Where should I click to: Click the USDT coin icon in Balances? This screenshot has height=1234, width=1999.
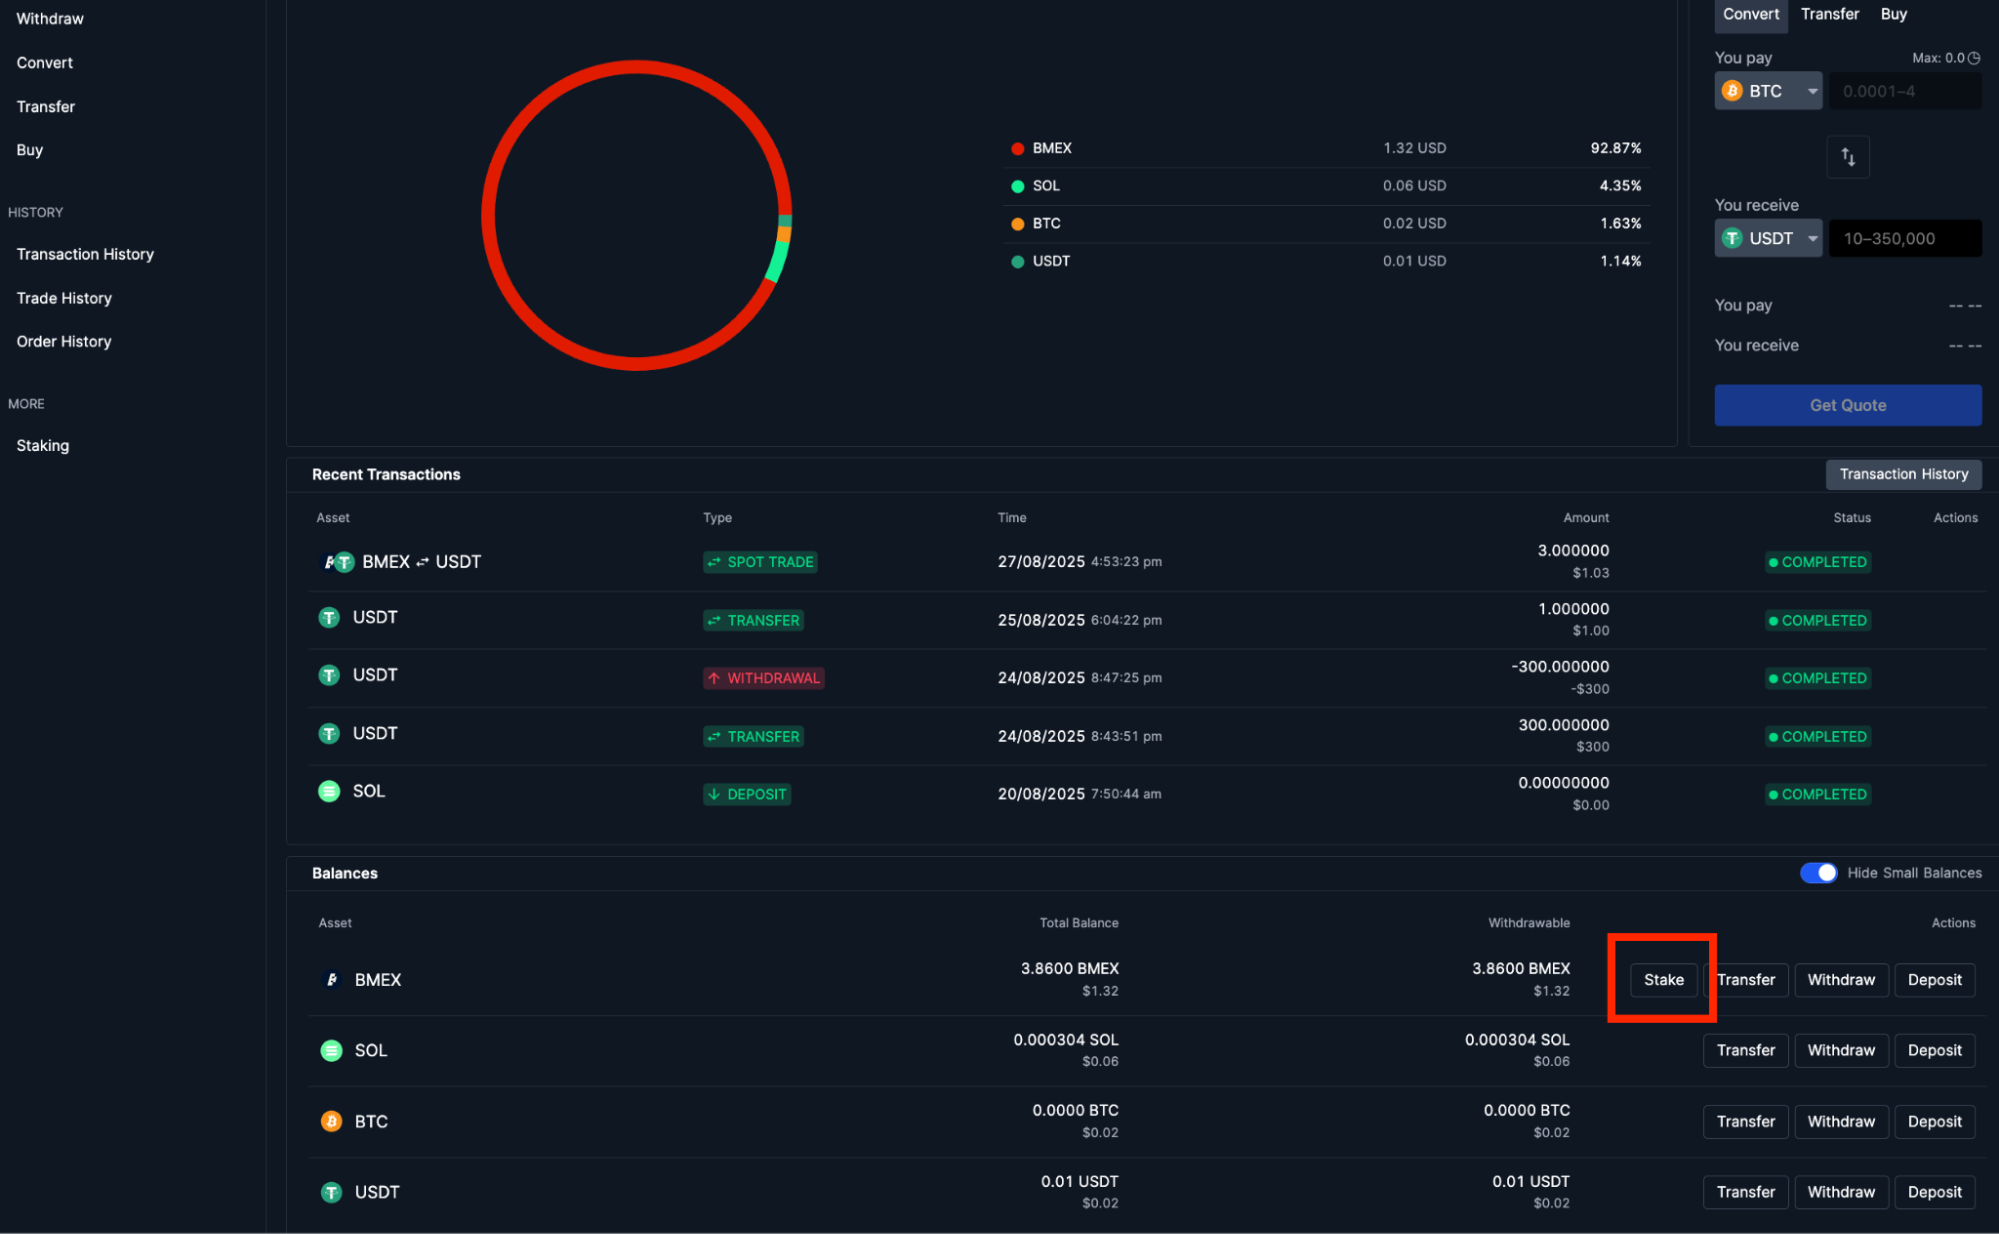[331, 1192]
